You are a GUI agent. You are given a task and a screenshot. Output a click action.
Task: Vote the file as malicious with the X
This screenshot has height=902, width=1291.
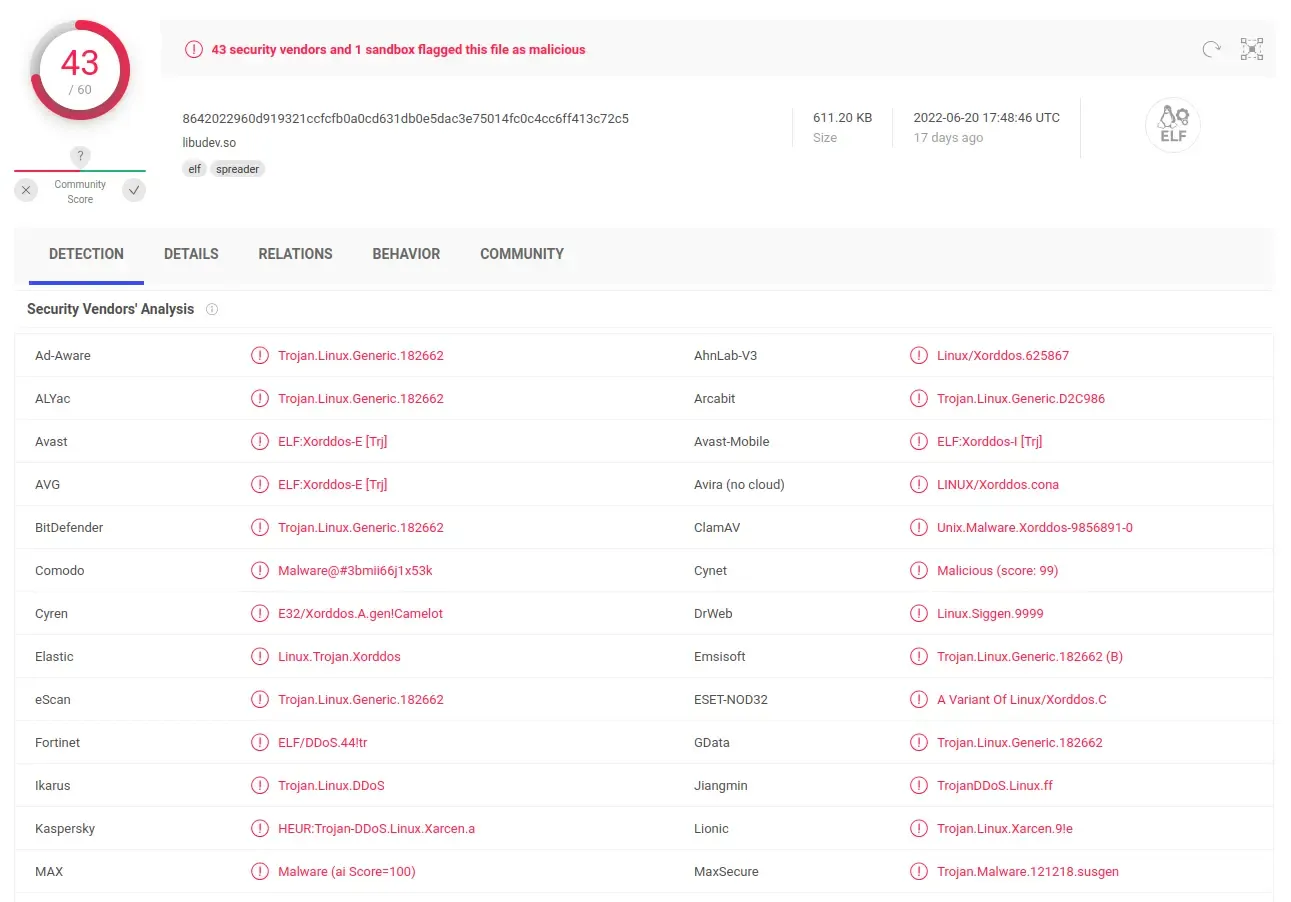click(x=26, y=190)
